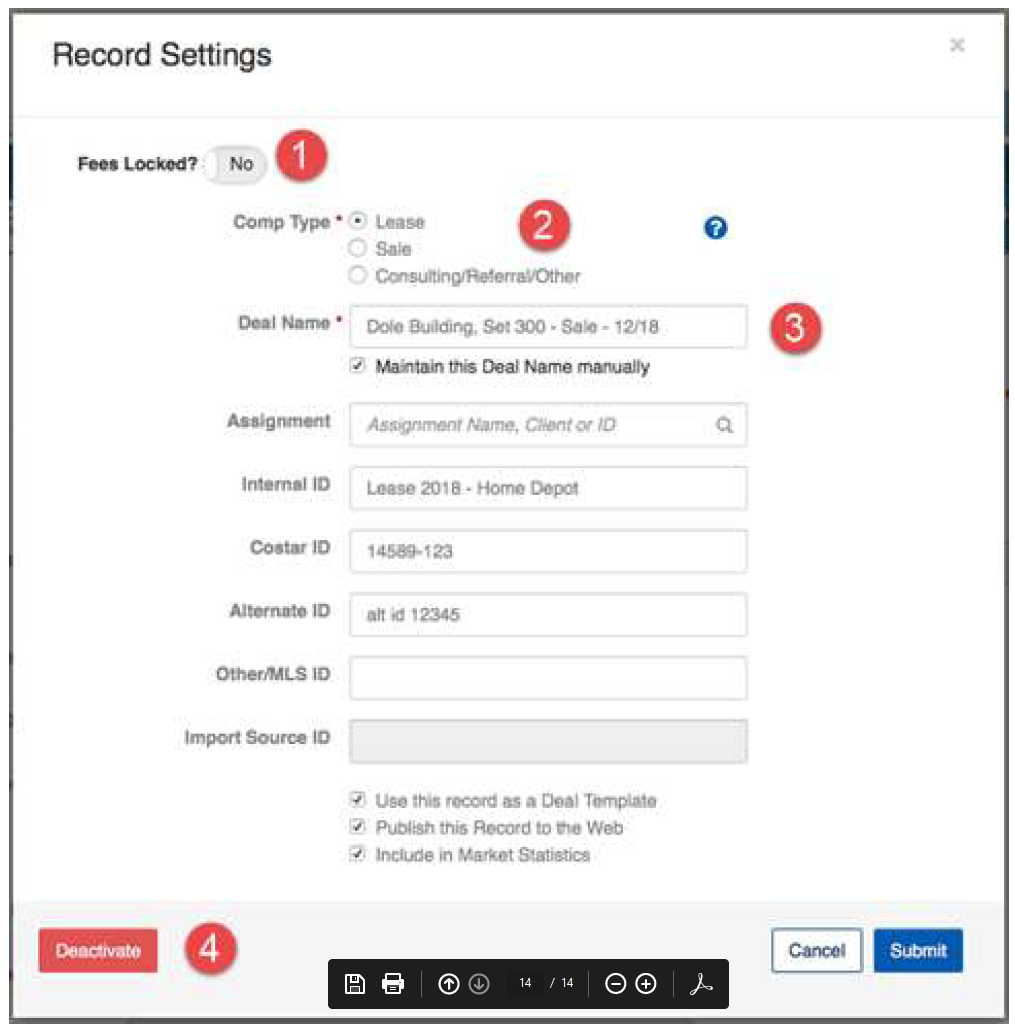Click the Cancel button
The image size is (1015, 1028).
point(816,951)
